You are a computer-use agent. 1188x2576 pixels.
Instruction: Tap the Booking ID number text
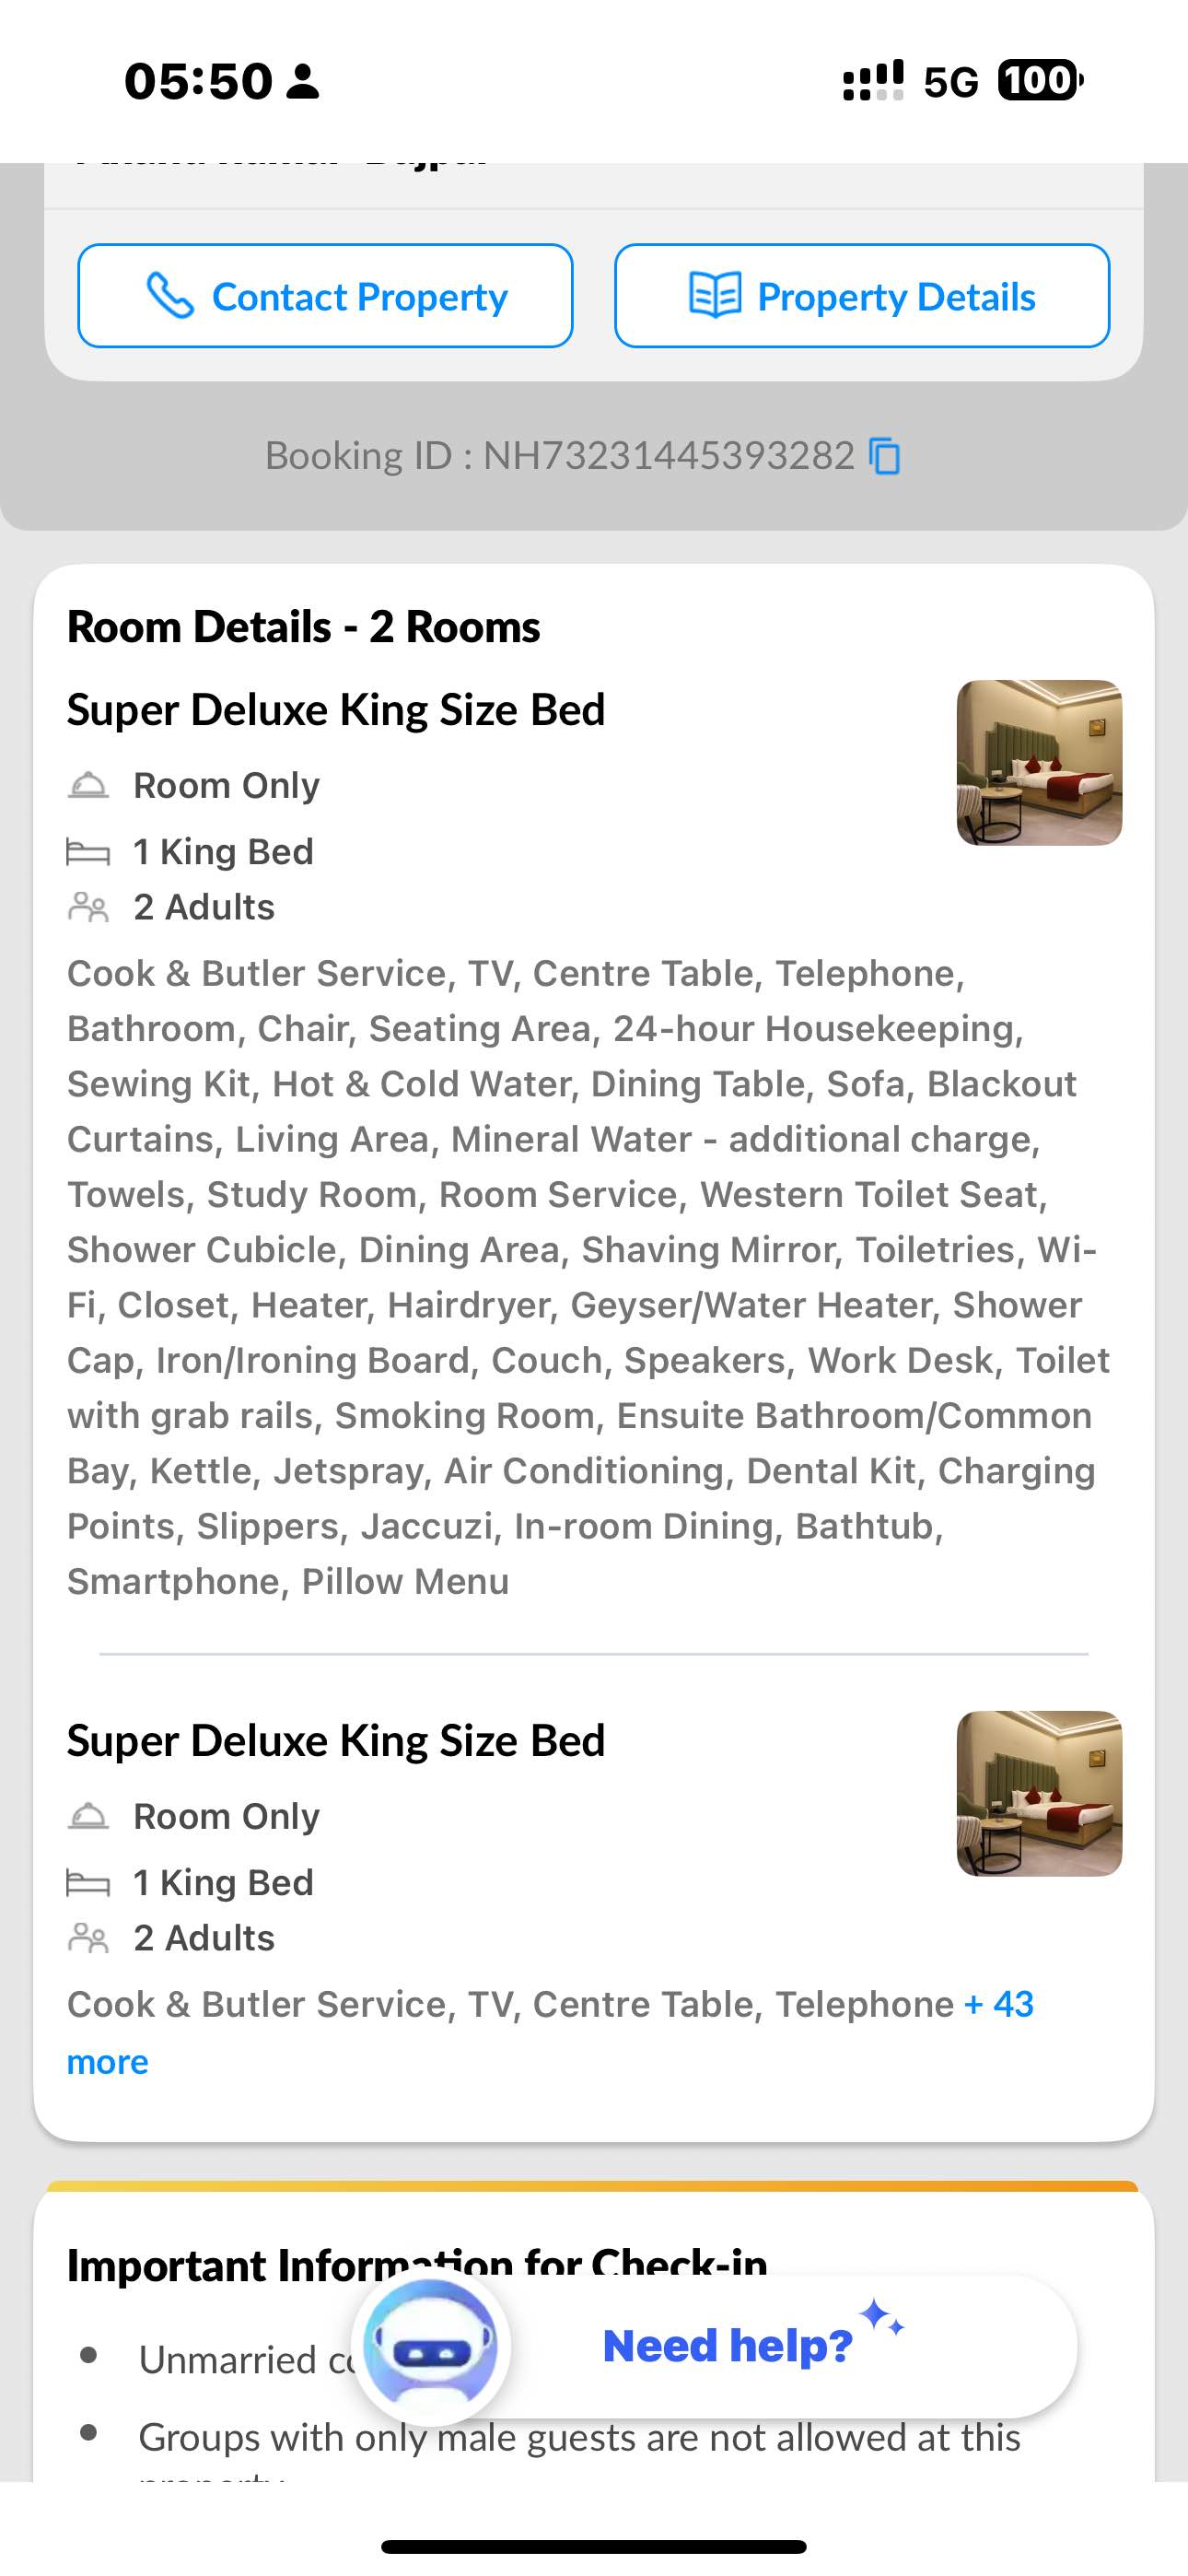click(x=668, y=456)
